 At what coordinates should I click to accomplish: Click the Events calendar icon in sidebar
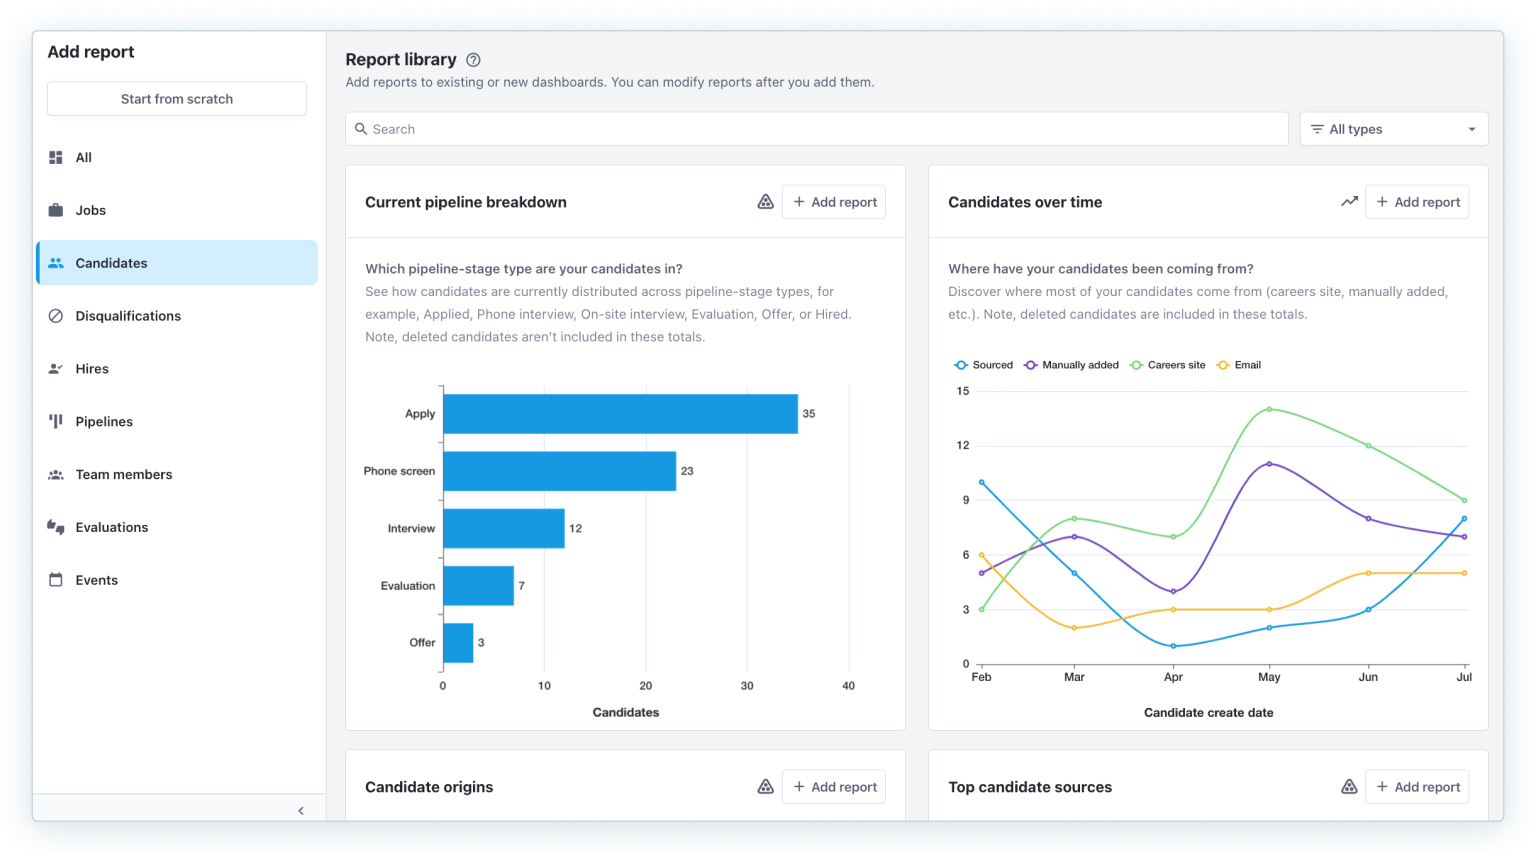click(x=56, y=580)
